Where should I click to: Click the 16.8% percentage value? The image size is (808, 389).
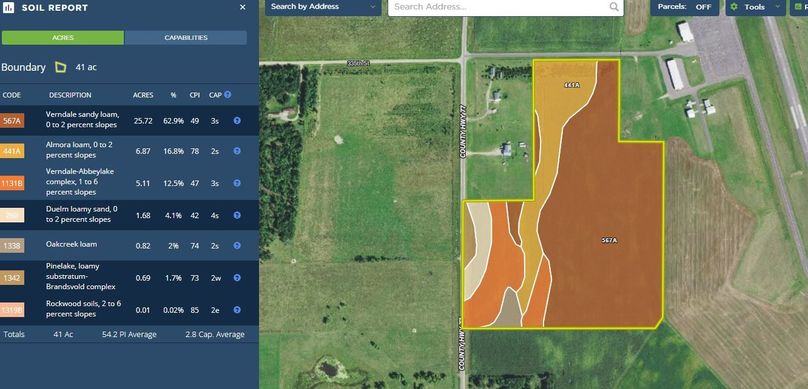[x=174, y=151]
